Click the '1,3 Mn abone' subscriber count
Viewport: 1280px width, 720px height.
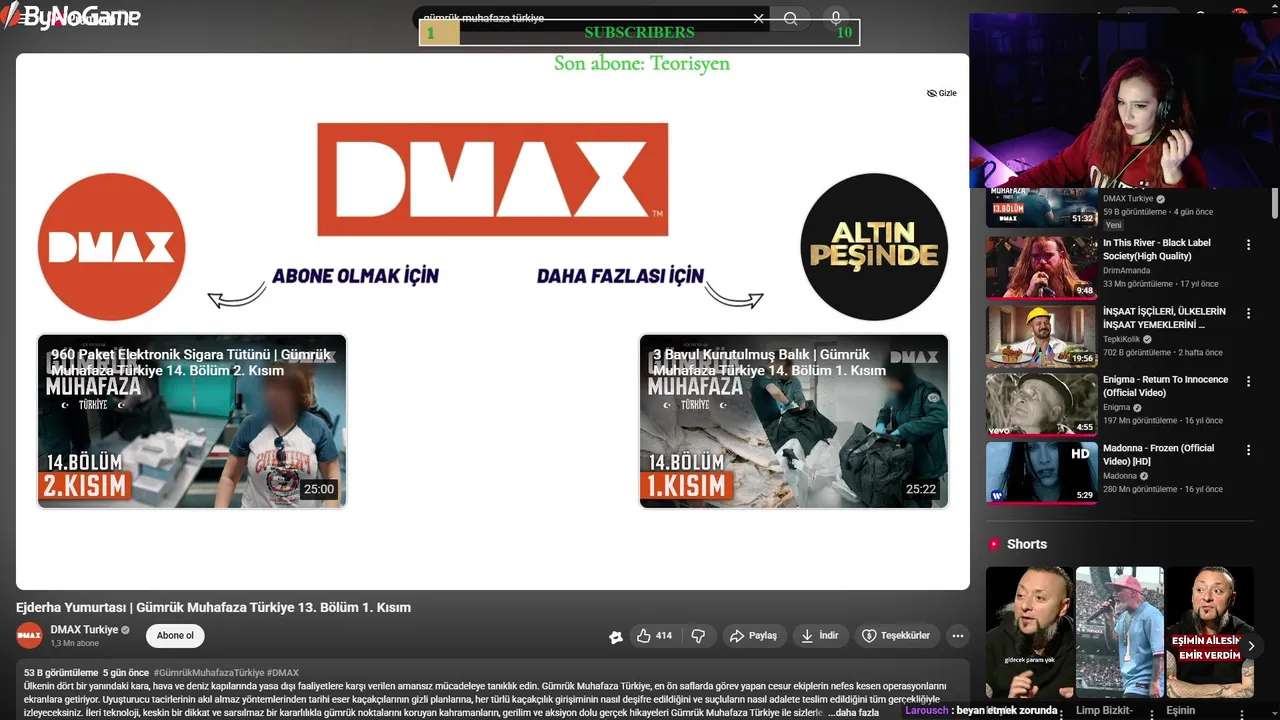[75, 643]
